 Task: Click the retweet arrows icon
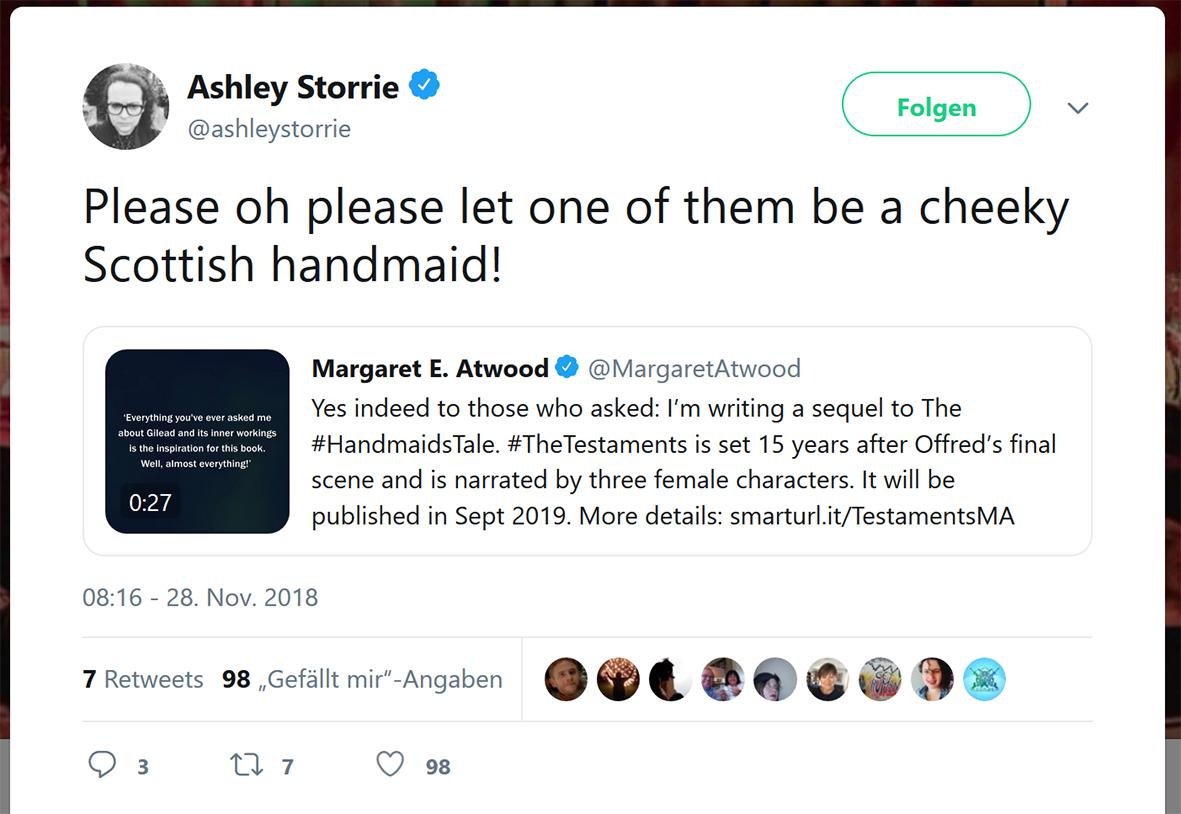pos(246,765)
